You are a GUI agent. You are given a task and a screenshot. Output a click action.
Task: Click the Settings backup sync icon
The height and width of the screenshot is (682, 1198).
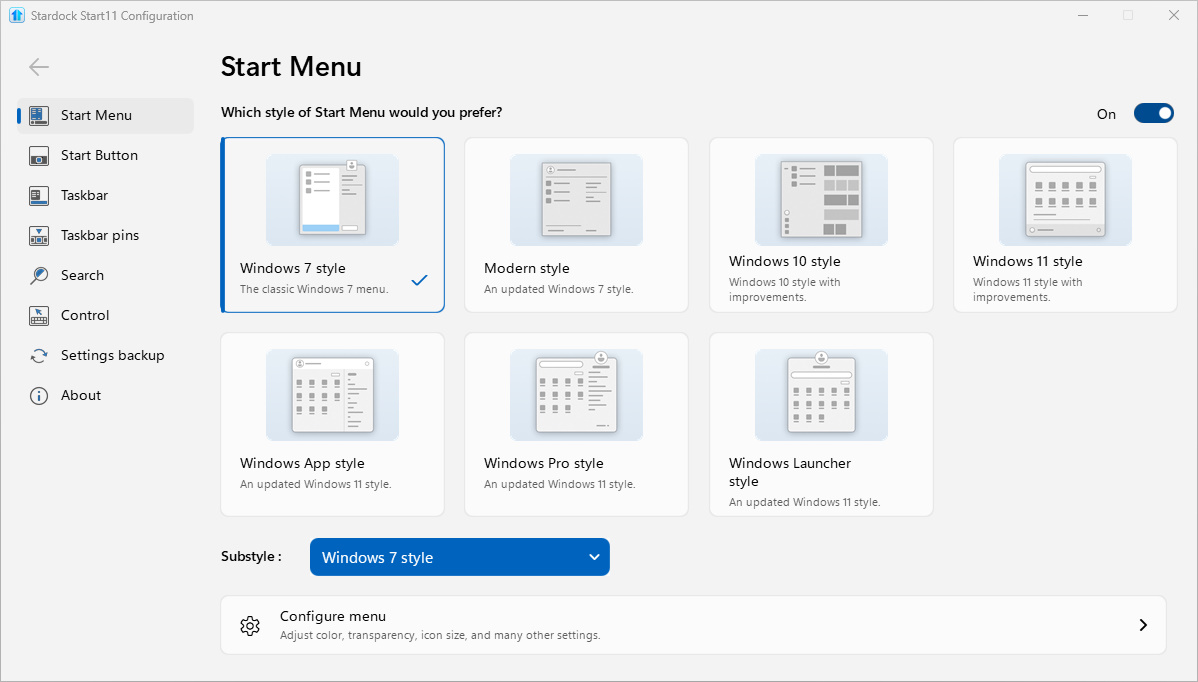39,356
